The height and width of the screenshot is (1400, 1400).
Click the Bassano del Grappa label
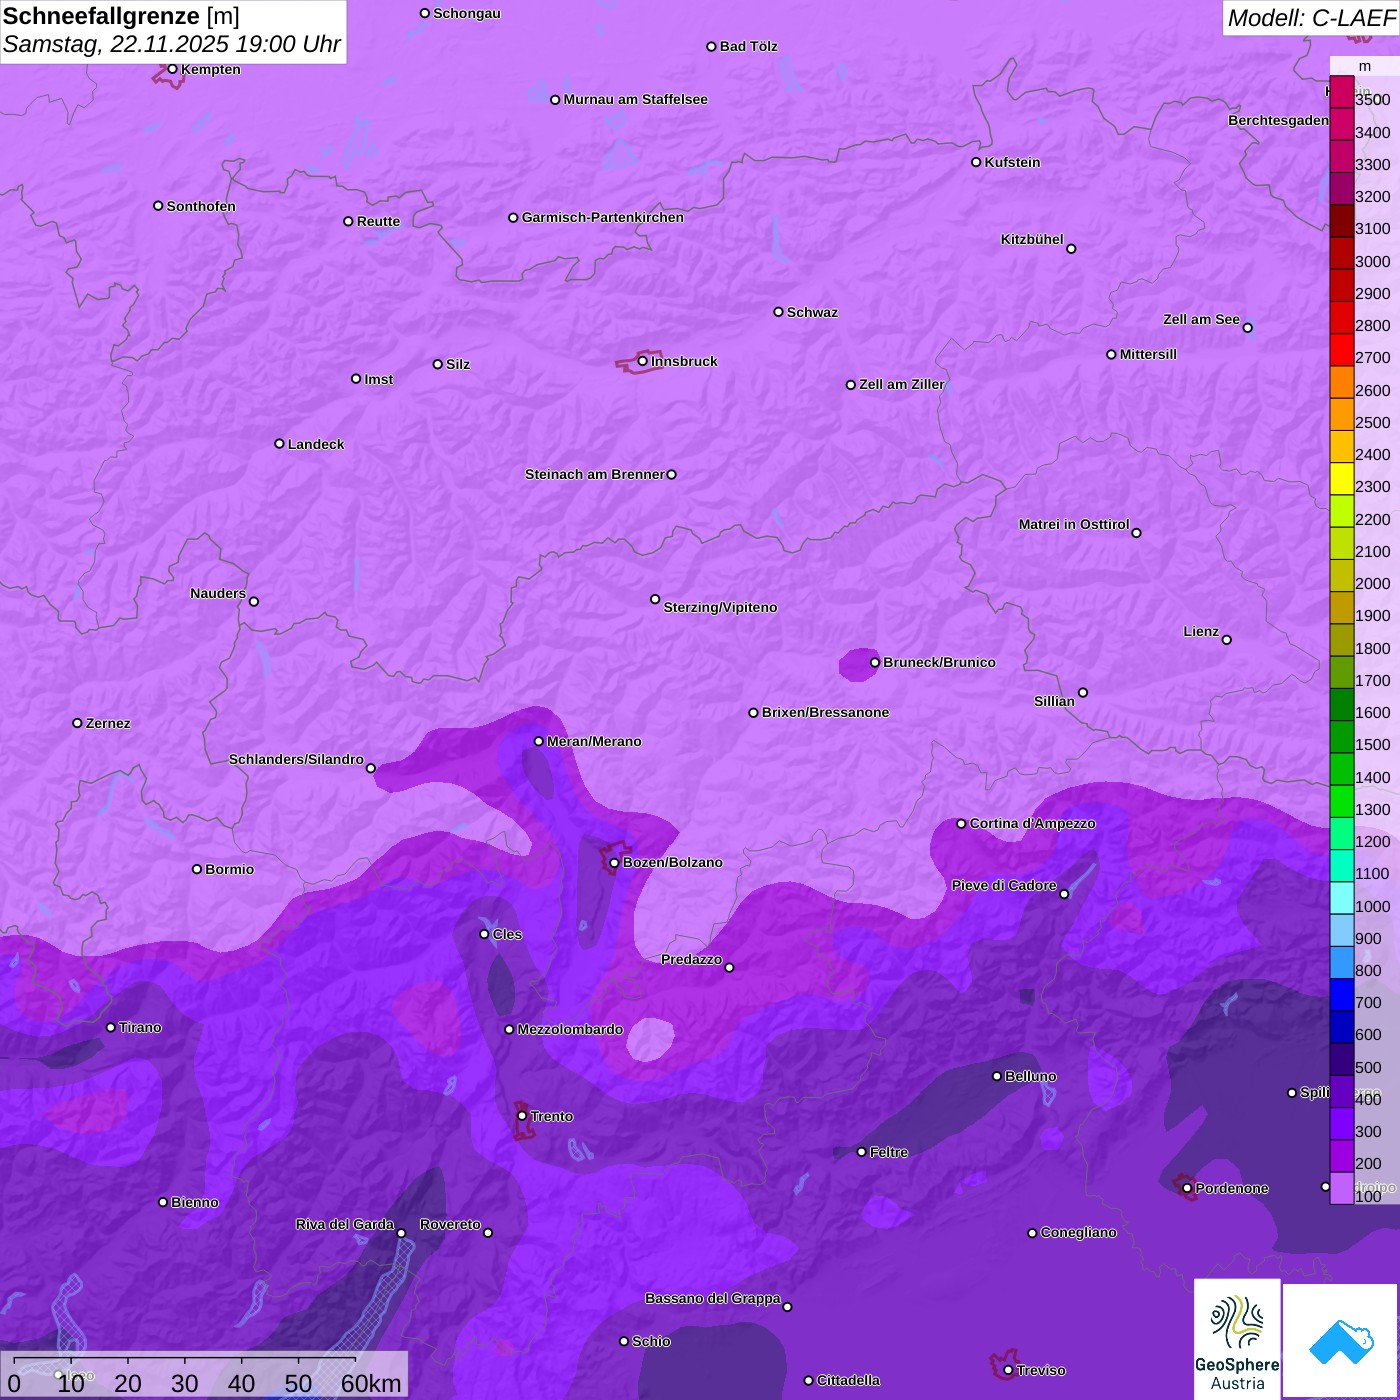pyautogui.click(x=713, y=1298)
